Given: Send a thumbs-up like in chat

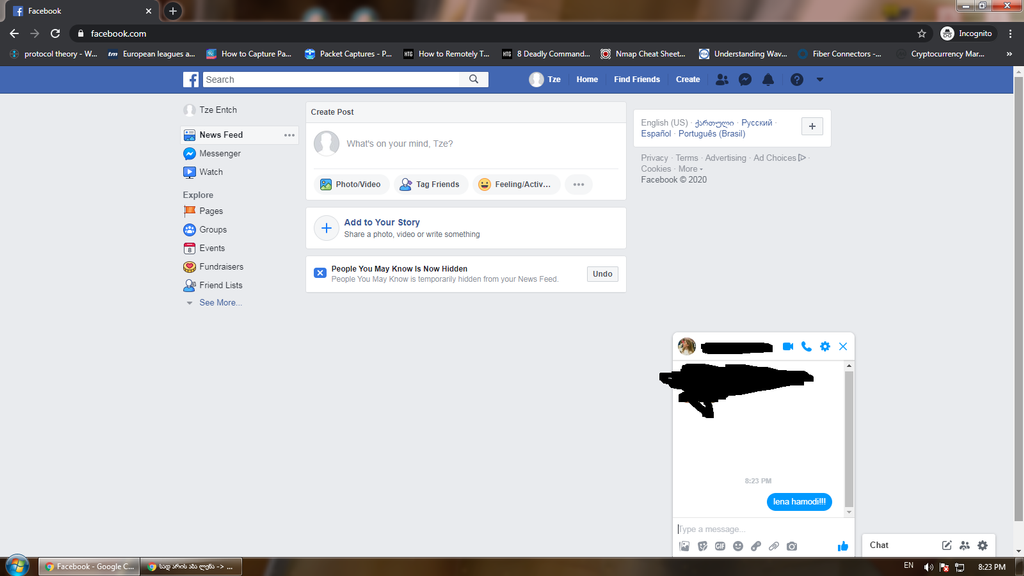Looking at the screenshot, I should (842, 546).
